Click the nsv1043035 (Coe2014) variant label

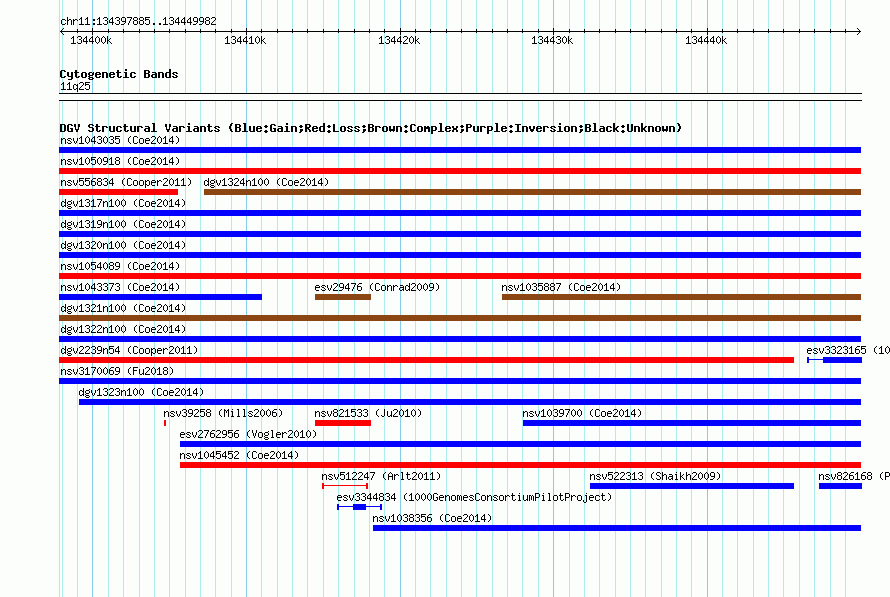(120, 140)
